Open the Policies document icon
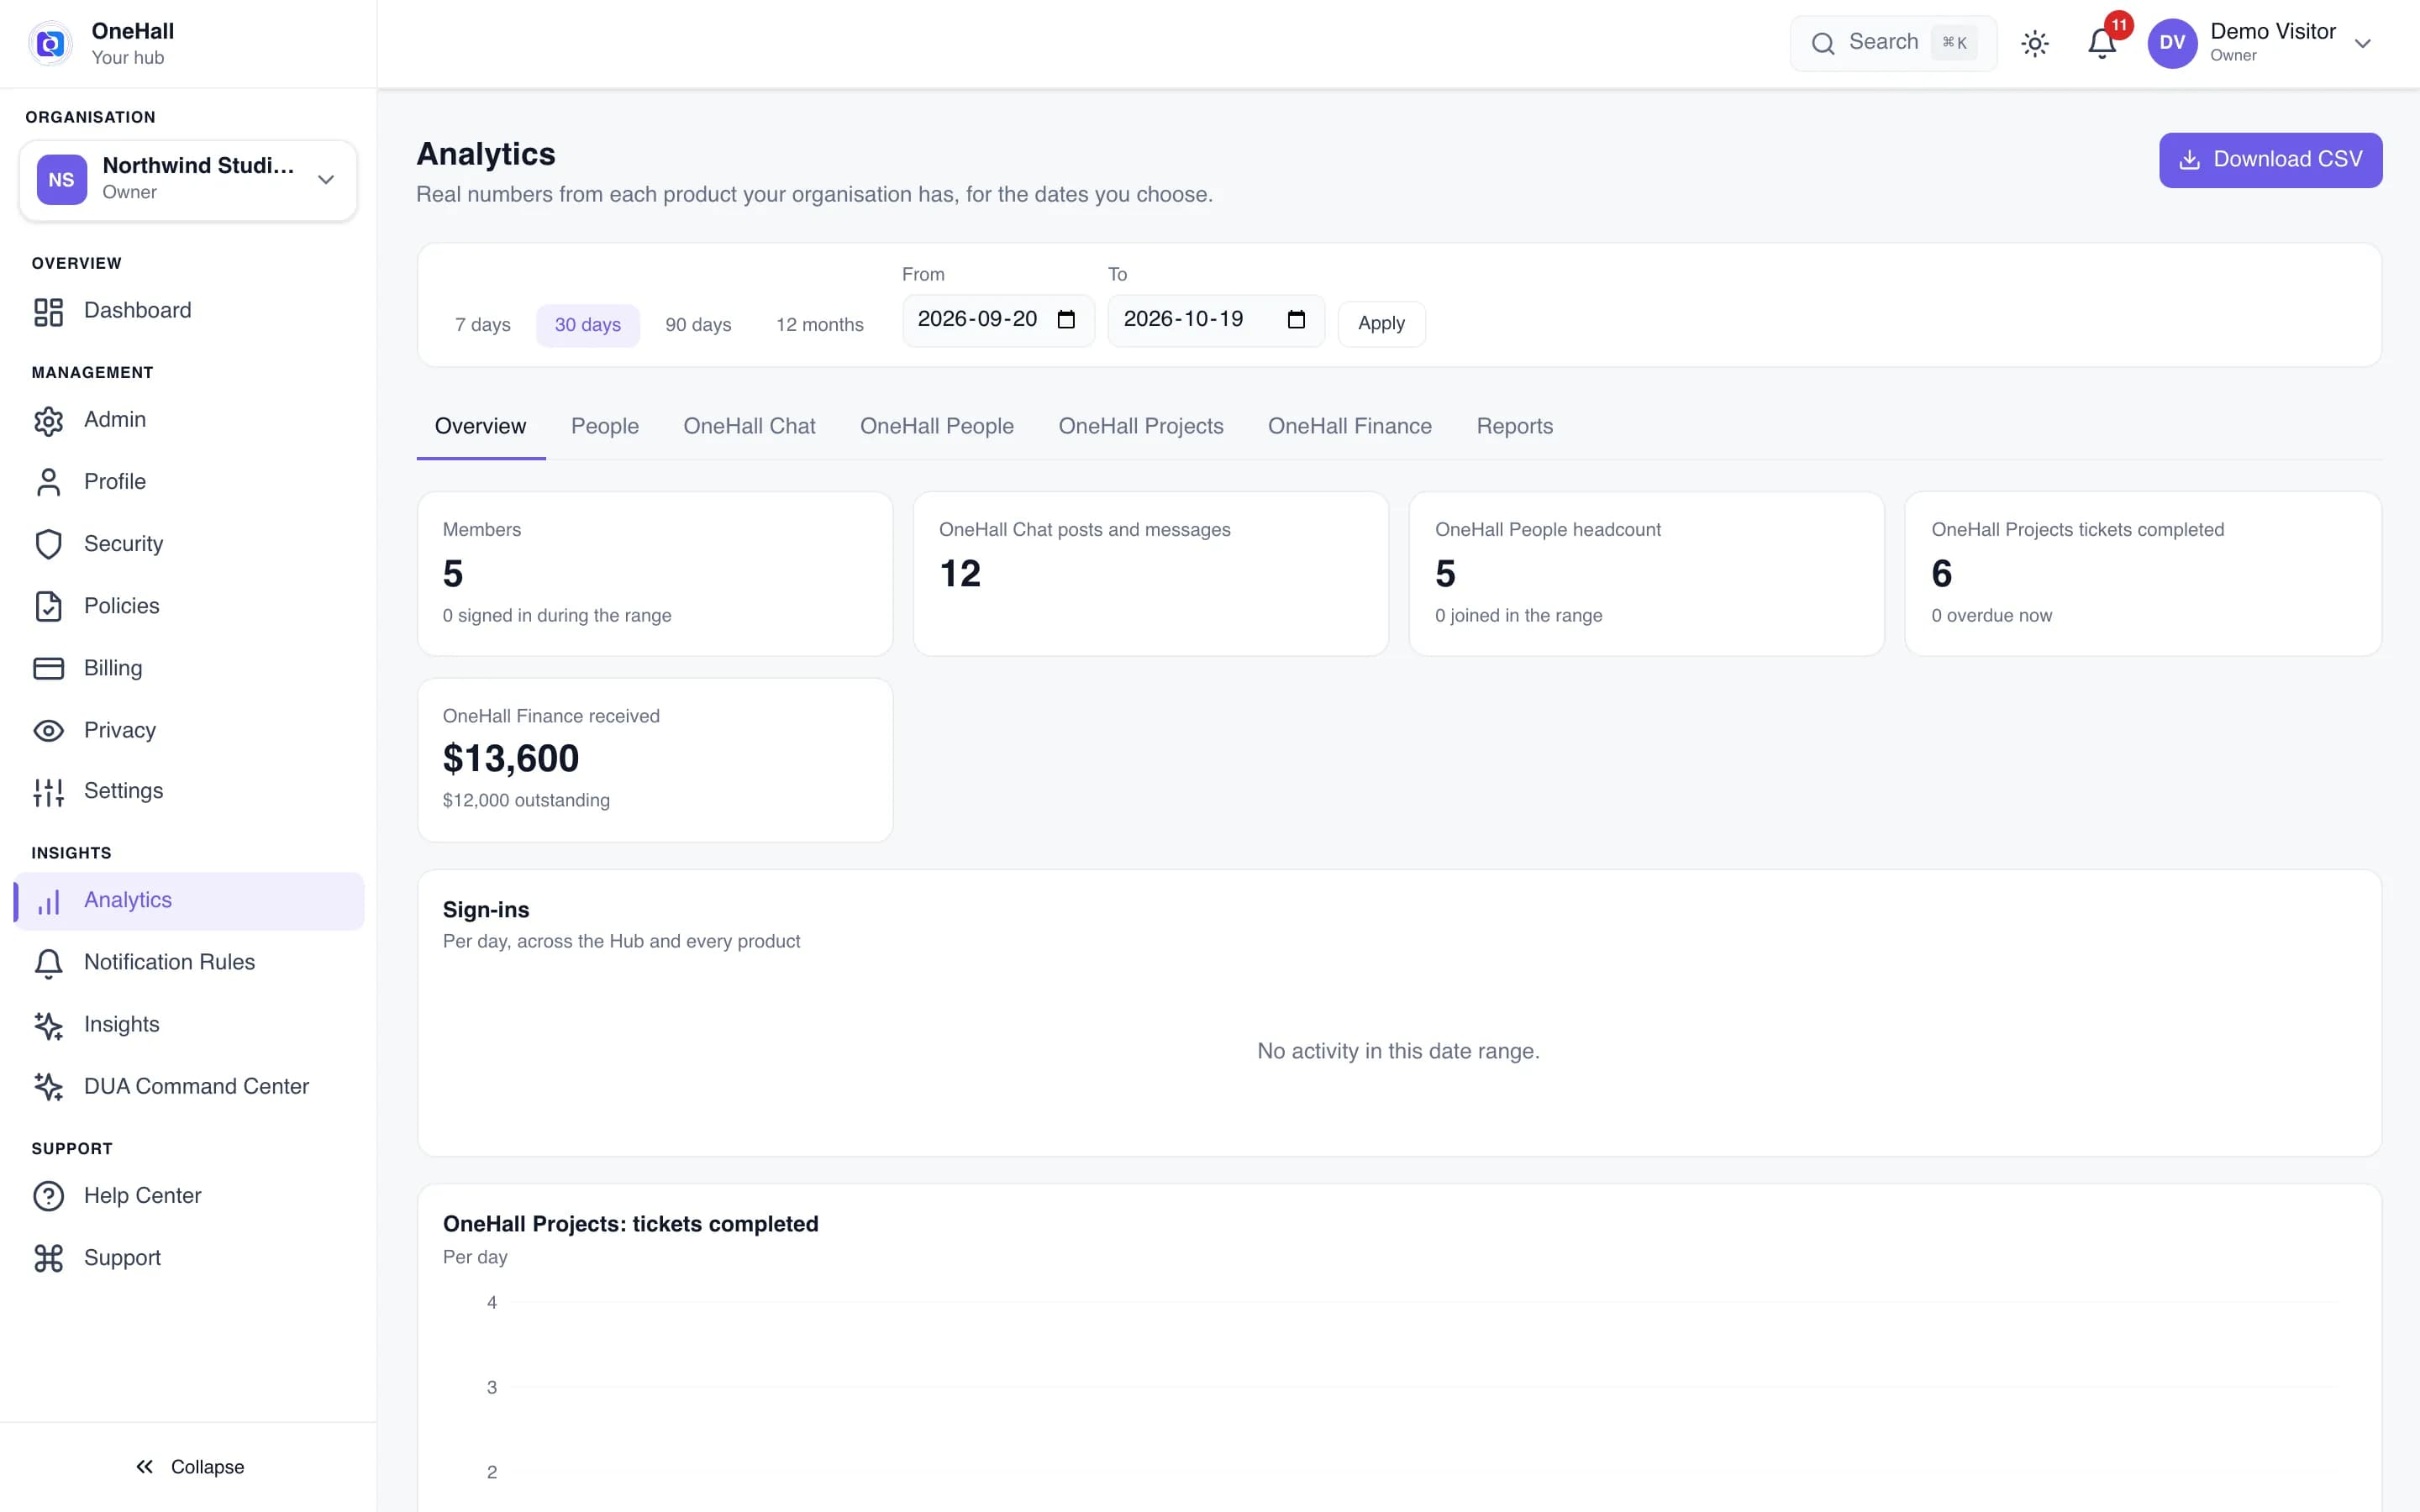 (x=48, y=606)
